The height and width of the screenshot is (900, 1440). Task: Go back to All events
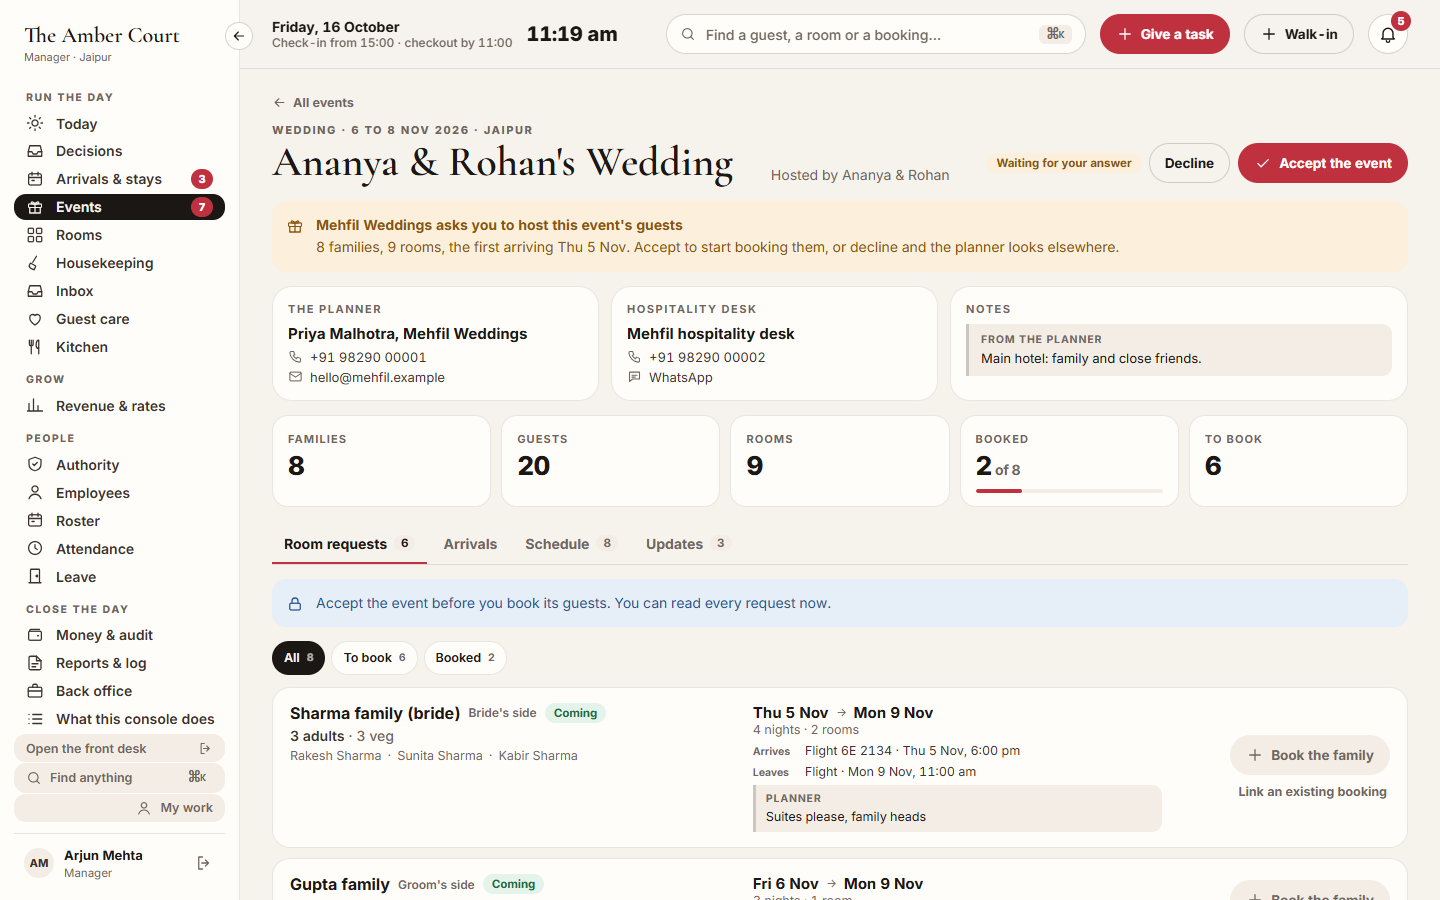[313, 103]
